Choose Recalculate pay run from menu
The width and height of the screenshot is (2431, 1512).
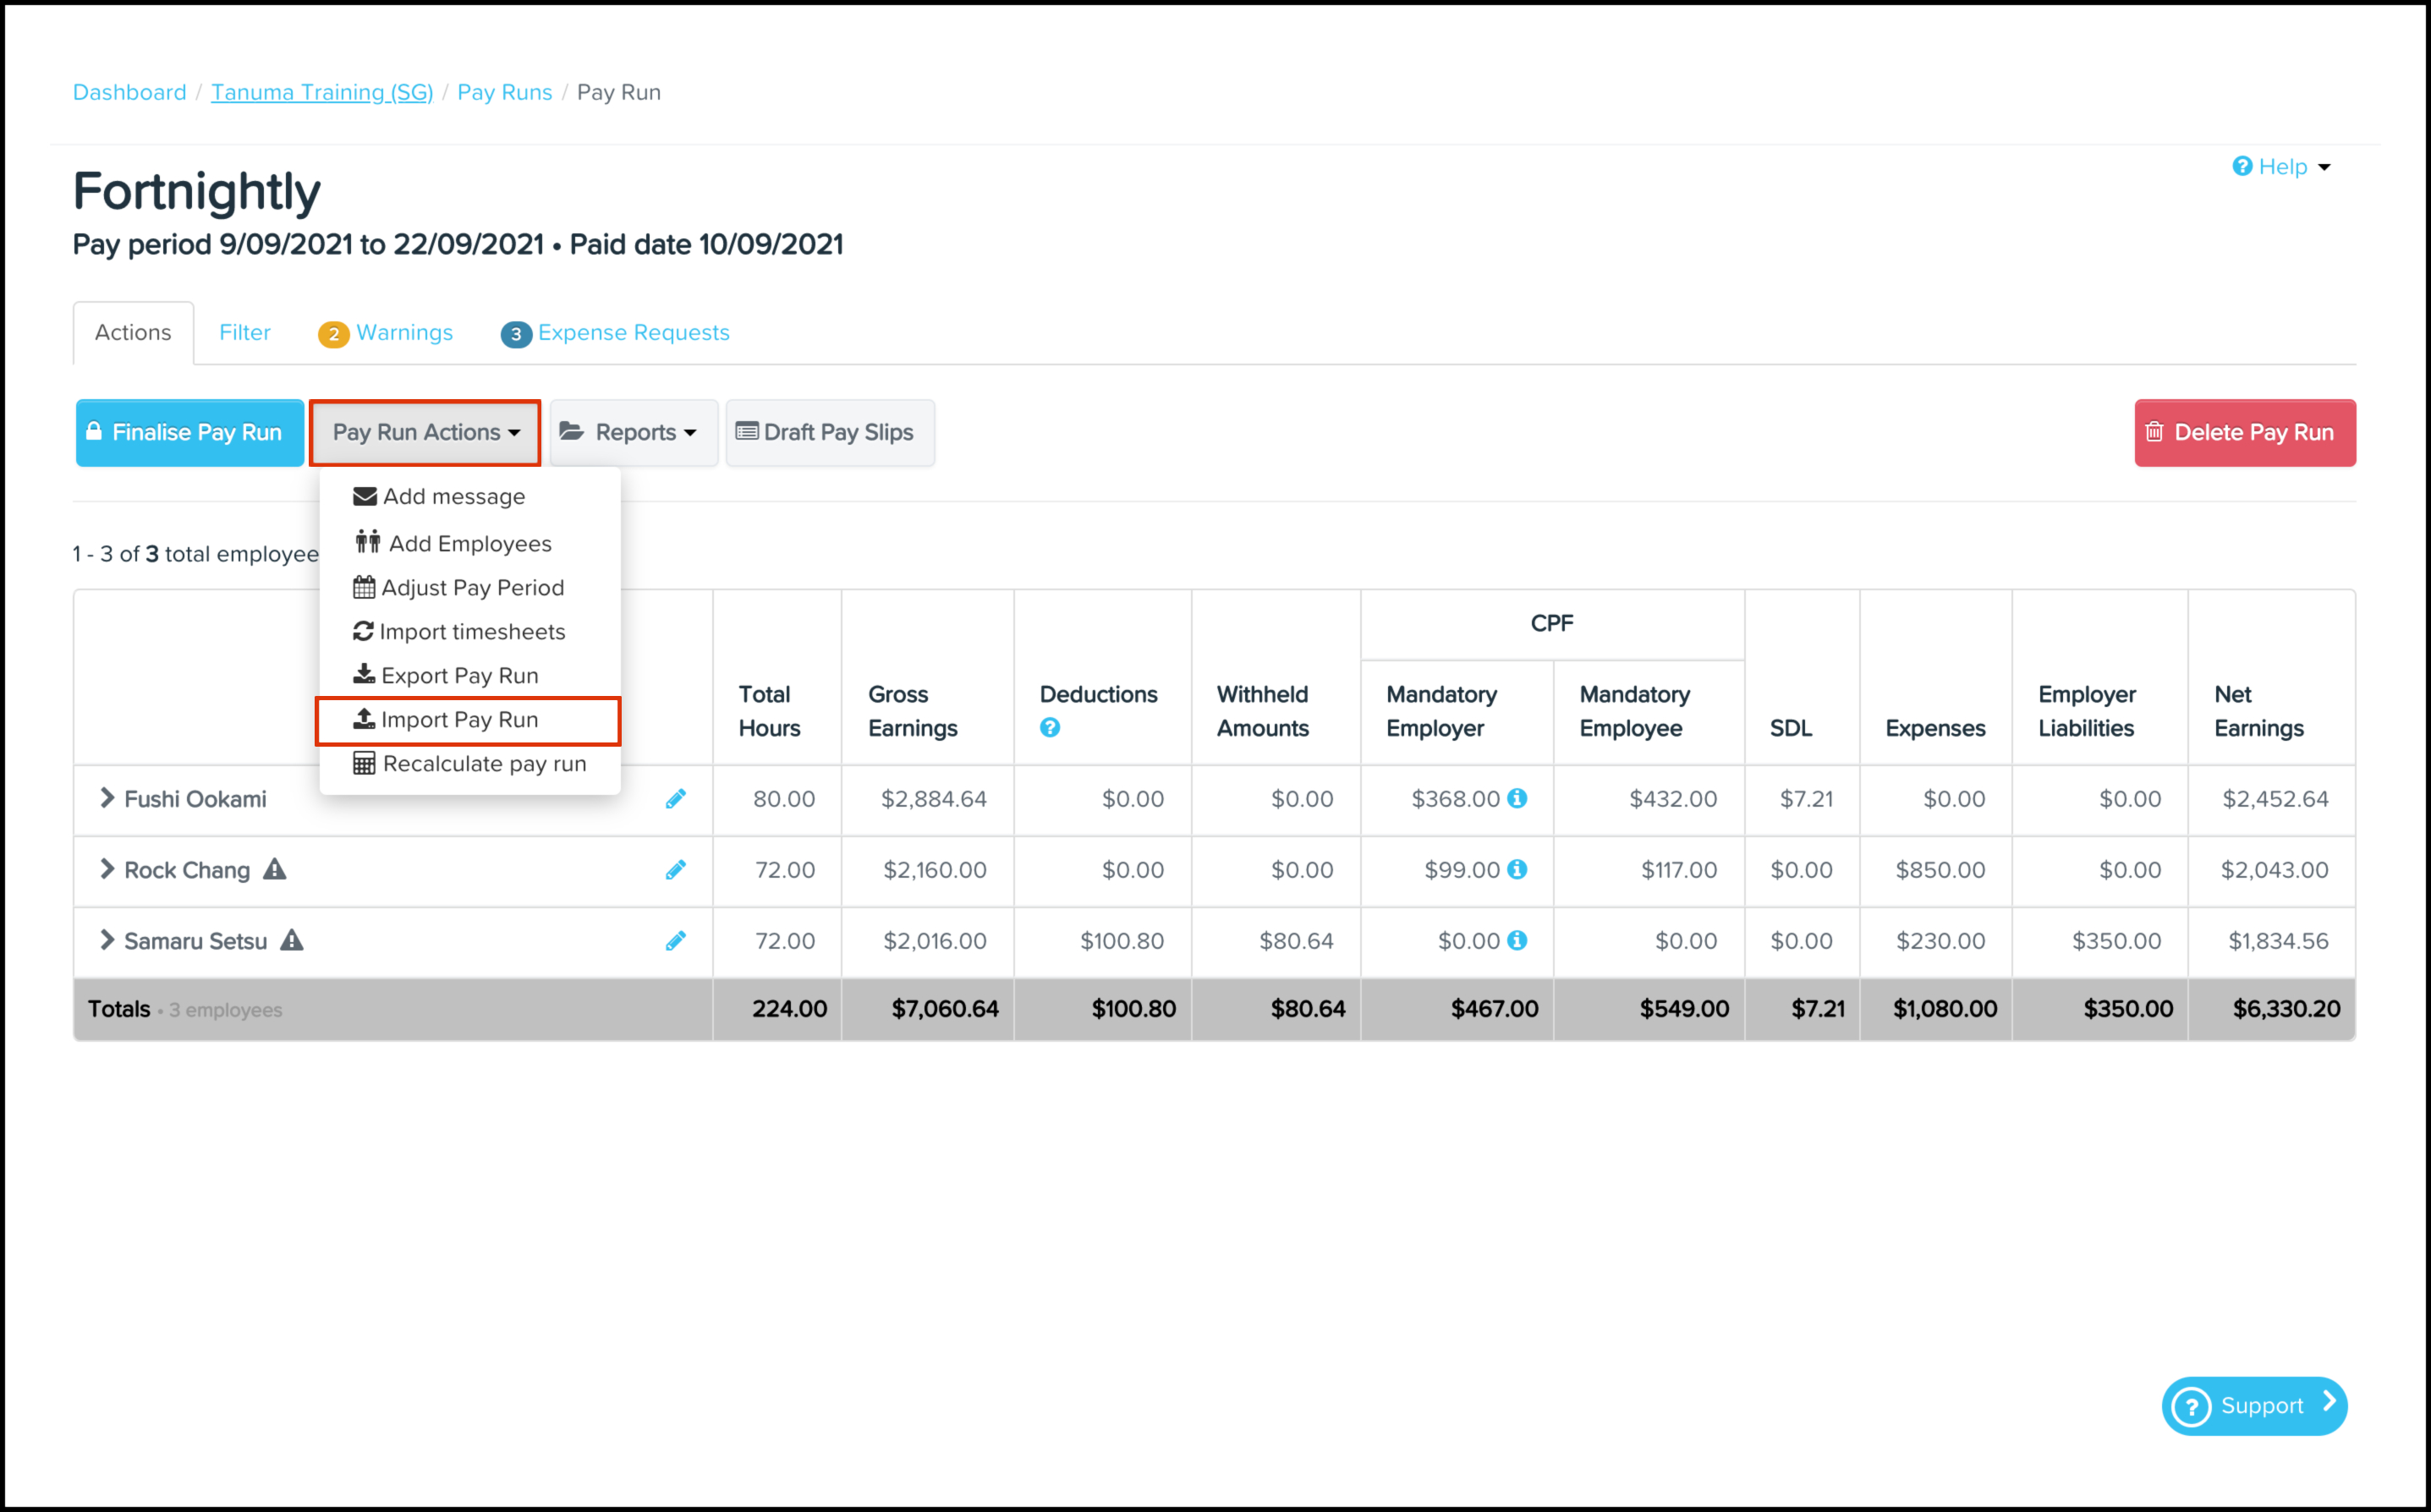[x=483, y=764]
